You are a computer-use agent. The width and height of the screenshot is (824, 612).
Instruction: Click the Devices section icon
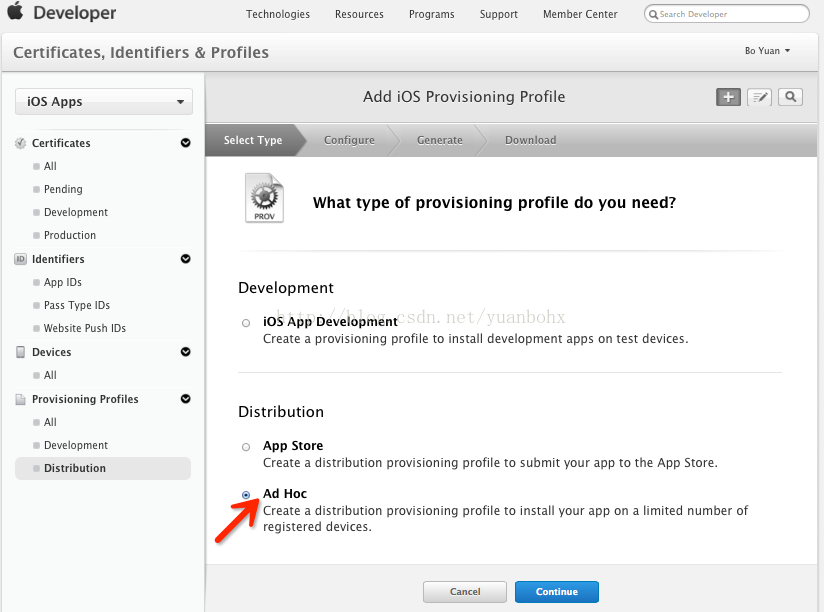point(21,352)
